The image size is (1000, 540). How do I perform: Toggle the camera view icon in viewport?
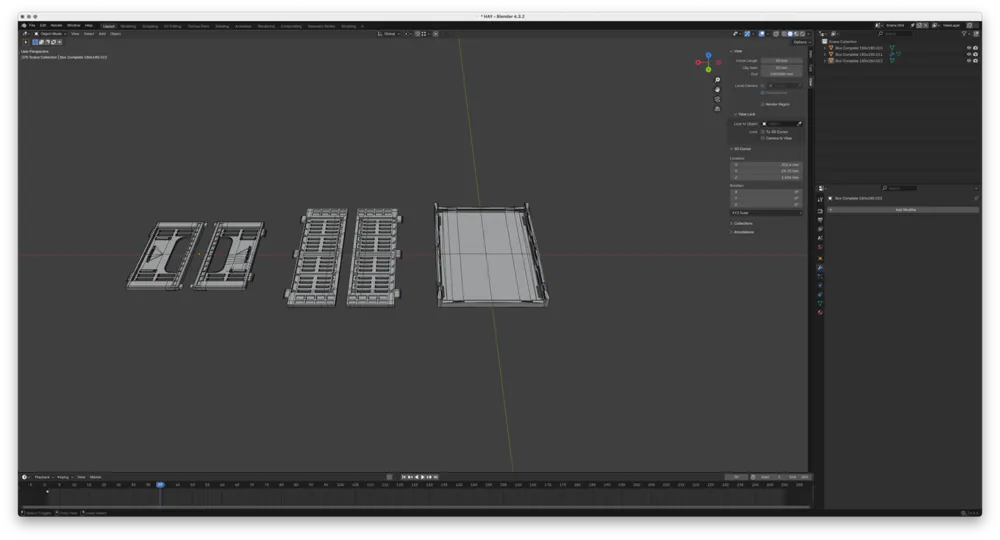point(717,99)
